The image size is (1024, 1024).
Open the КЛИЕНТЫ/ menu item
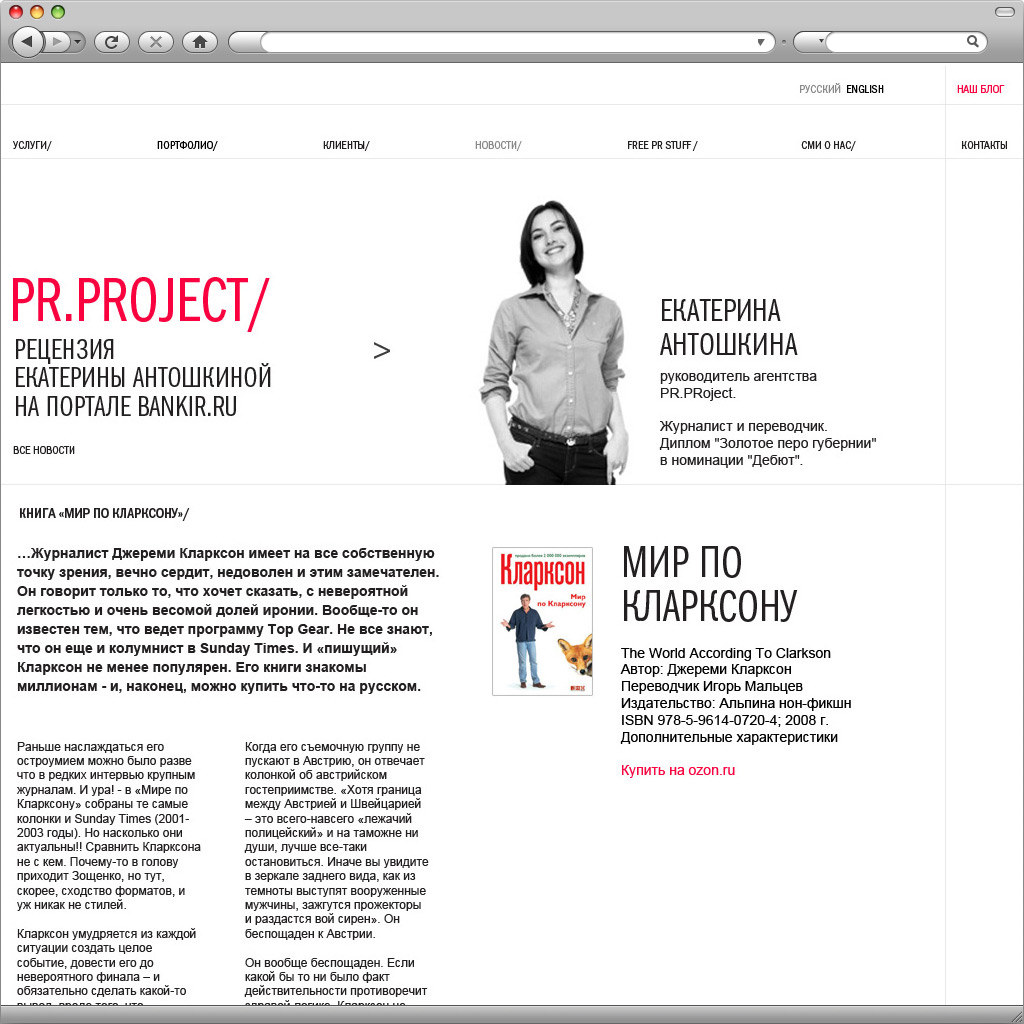click(x=346, y=145)
